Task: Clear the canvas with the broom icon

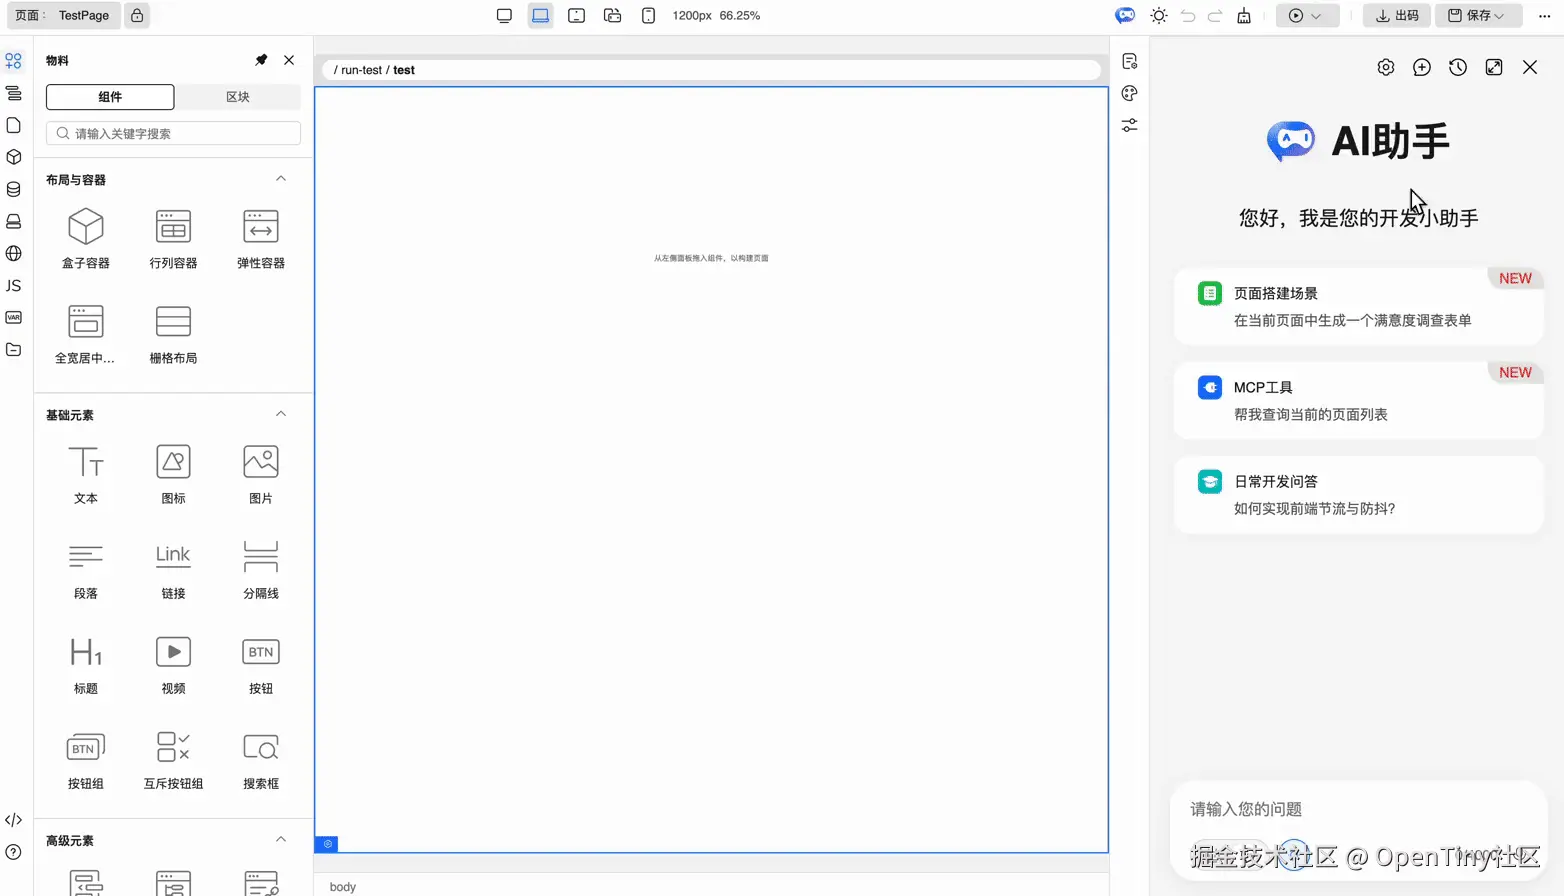Action: [1244, 16]
